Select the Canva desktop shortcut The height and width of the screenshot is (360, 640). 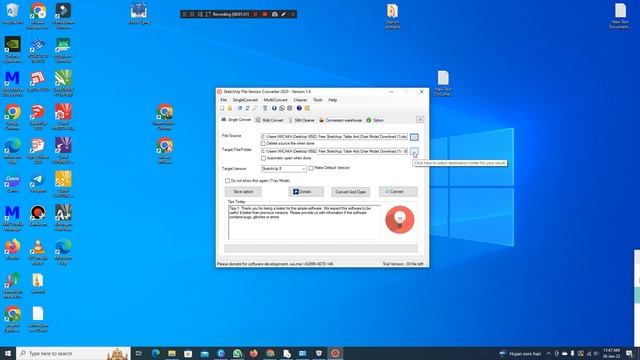tap(13, 183)
